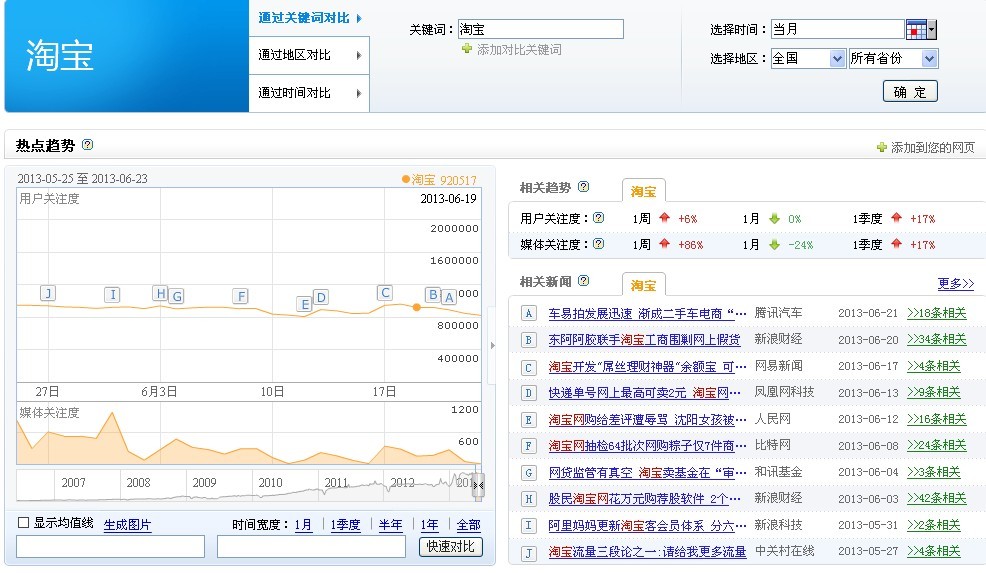Click chart marker C on trend line
The width and height of the screenshot is (986, 573).
384,293
